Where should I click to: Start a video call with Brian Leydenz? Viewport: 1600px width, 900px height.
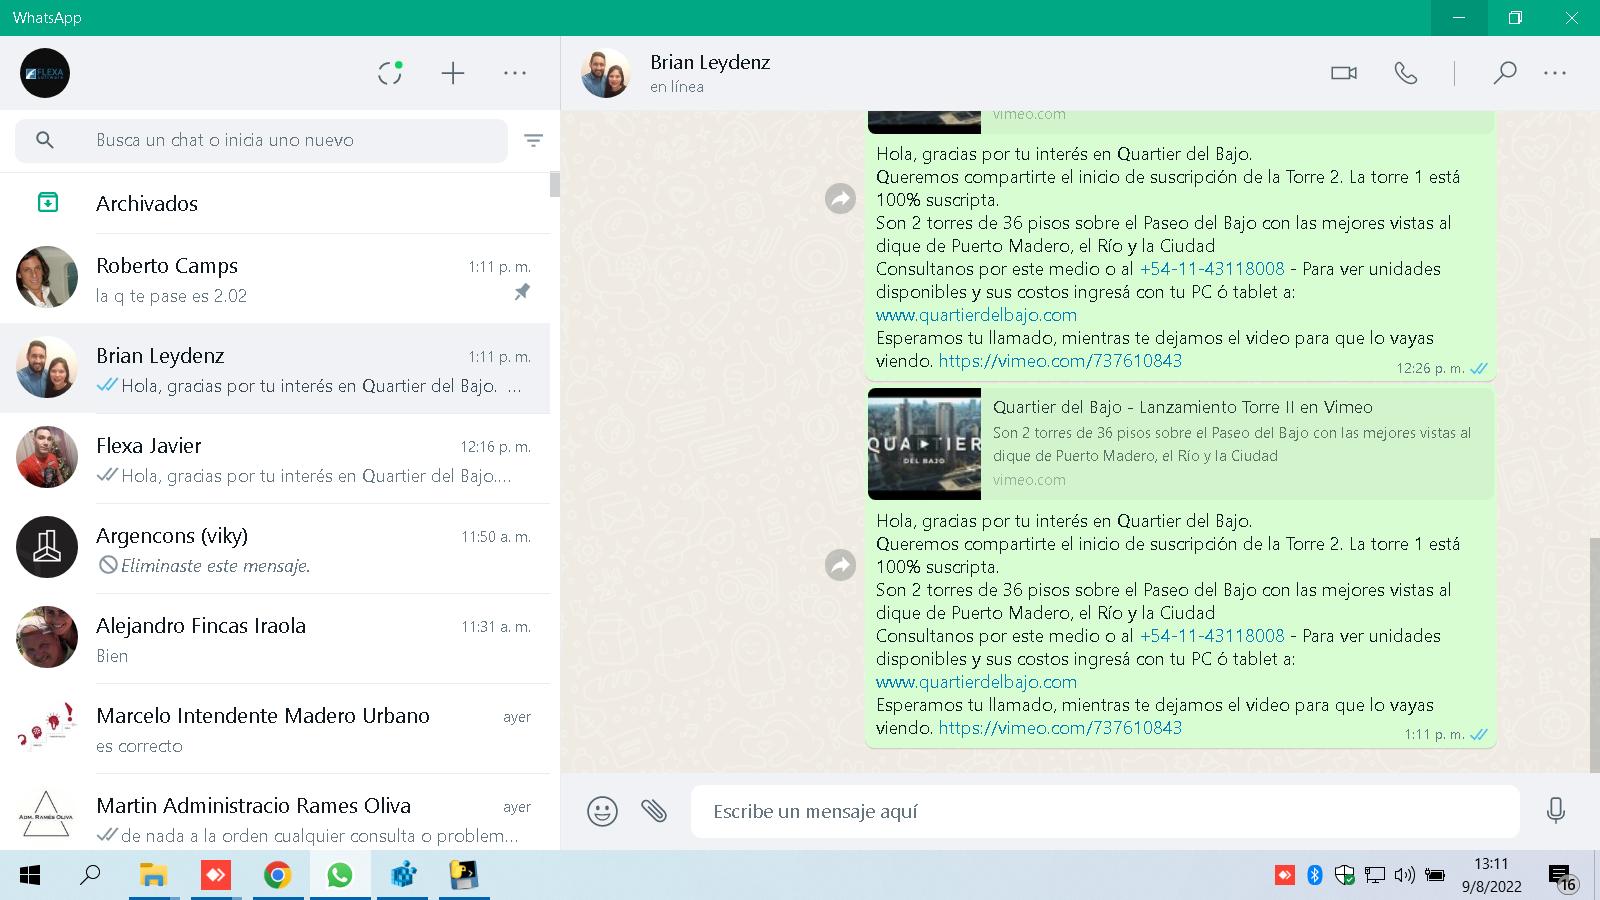point(1344,73)
